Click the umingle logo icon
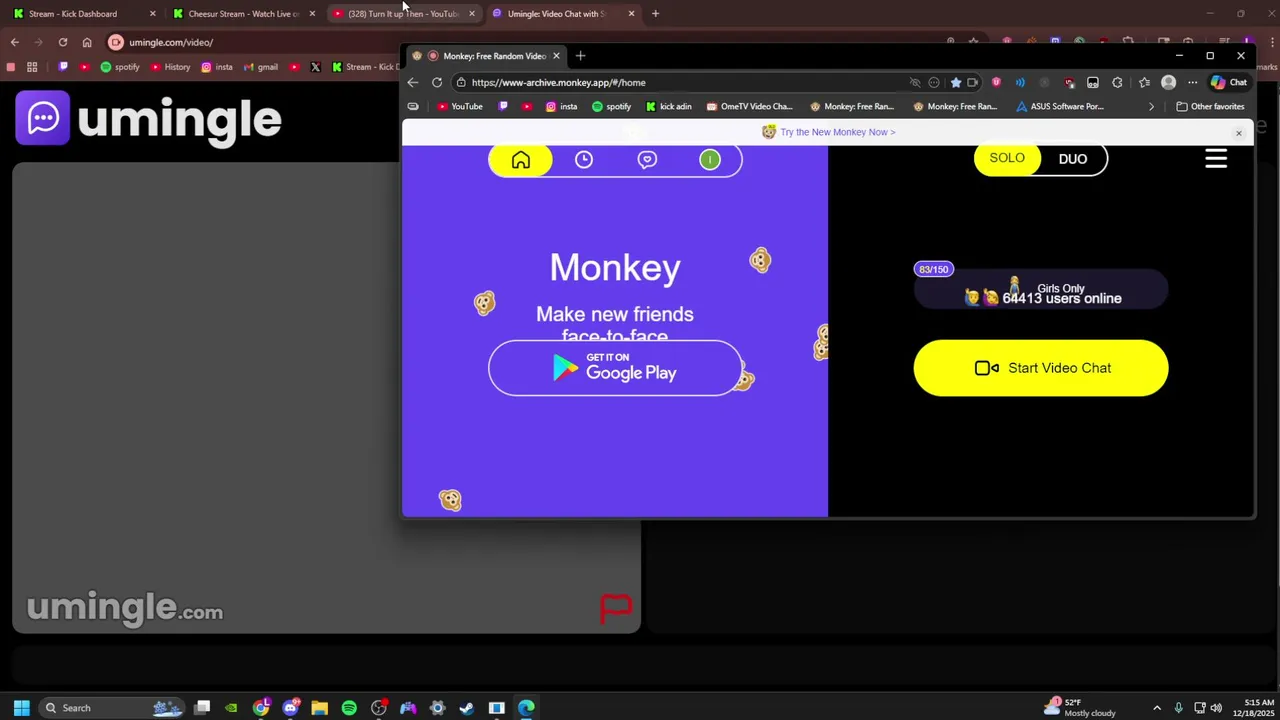1280x720 pixels. (43, 118)
